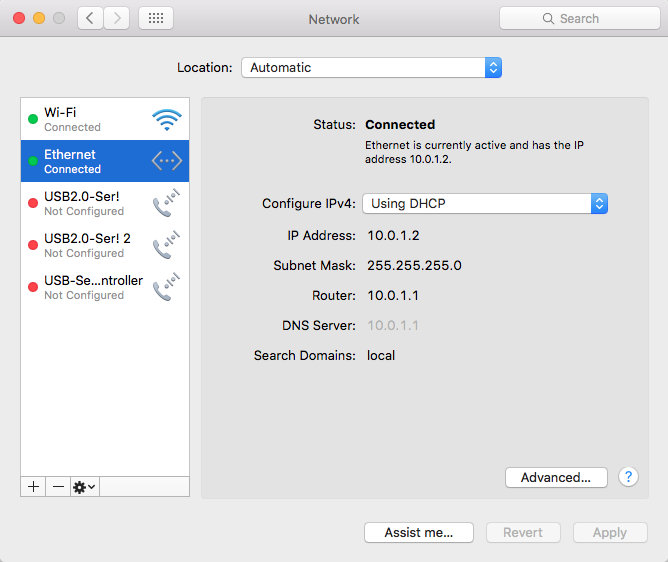668x562 pixels.
Task: Click the Search Domains field showing local
Action: (381, 355)
